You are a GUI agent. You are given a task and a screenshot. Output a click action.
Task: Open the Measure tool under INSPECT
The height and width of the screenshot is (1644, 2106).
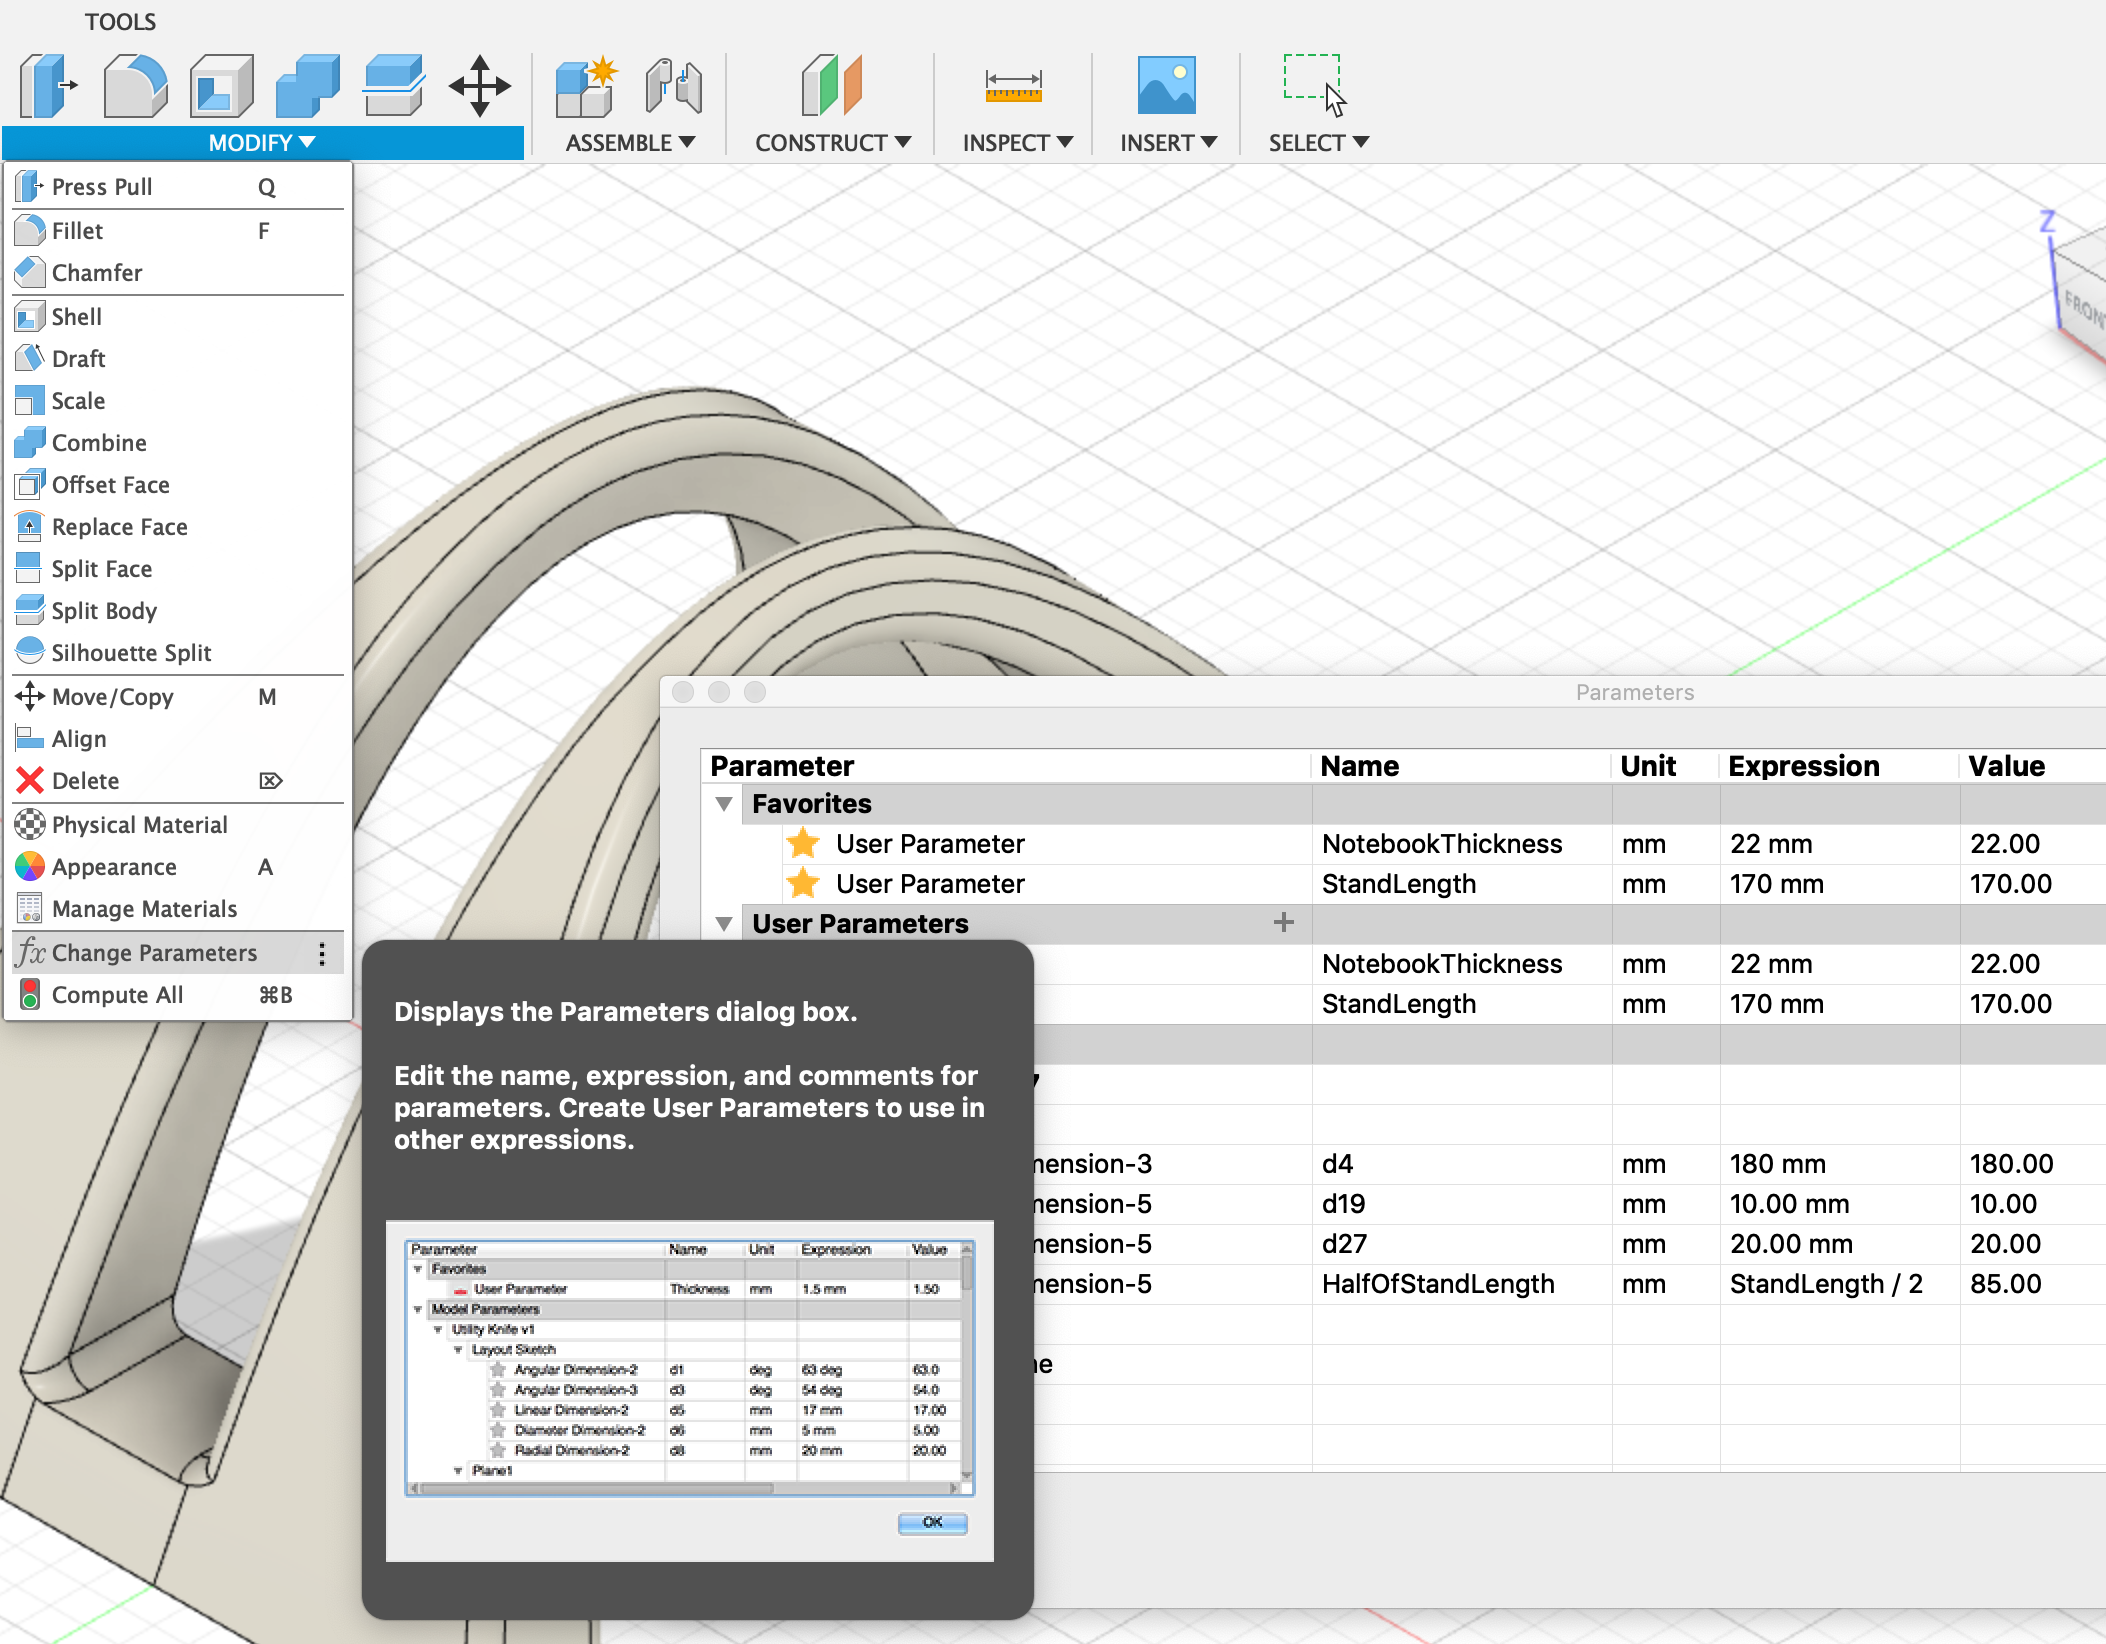pos(1013,86)
